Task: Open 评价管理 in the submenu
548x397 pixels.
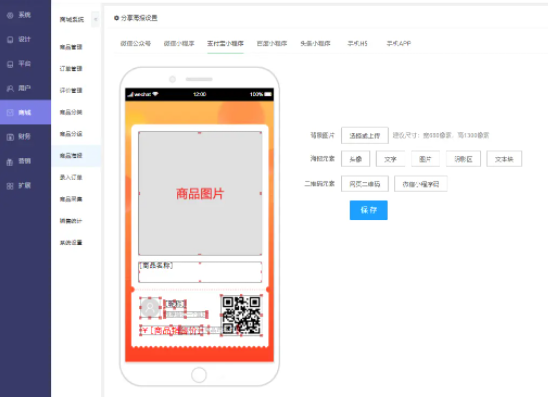Action: coord(71,90)
